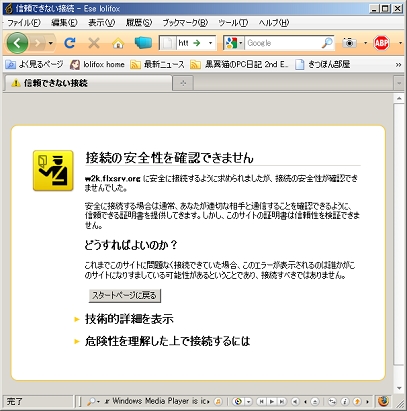Image resolution: width=407 pixels, height=411 pixels.
Task: Click the camera screenshot icon
Action: (349, 43)
